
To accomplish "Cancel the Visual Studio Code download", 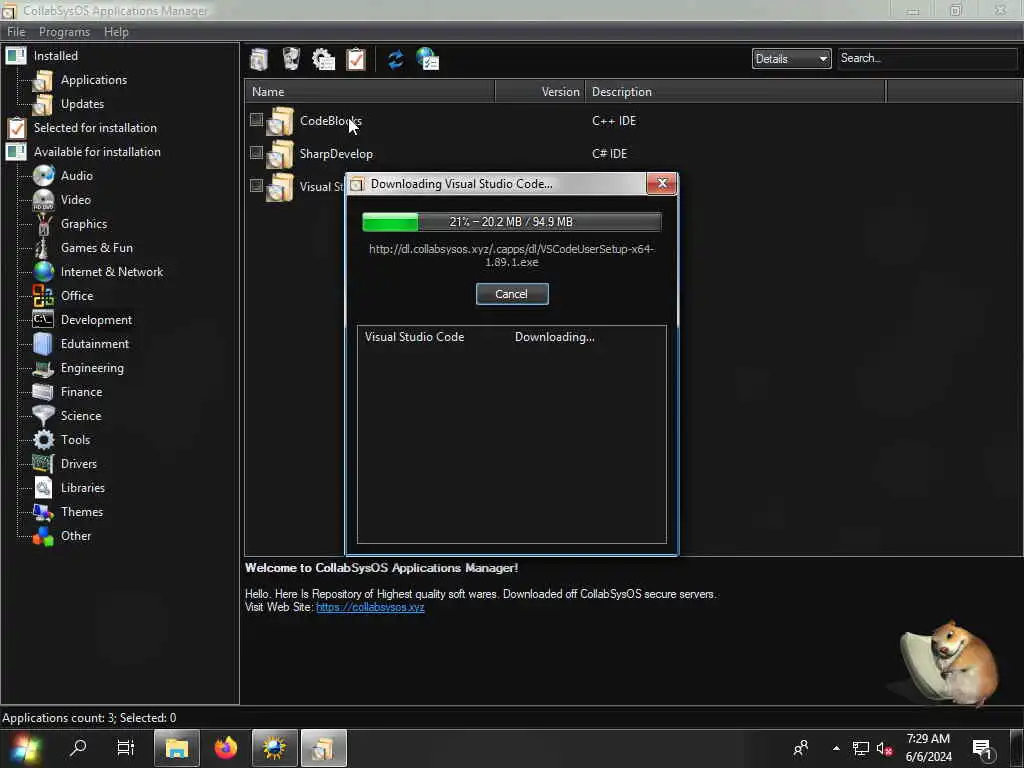I will point(512,294).
